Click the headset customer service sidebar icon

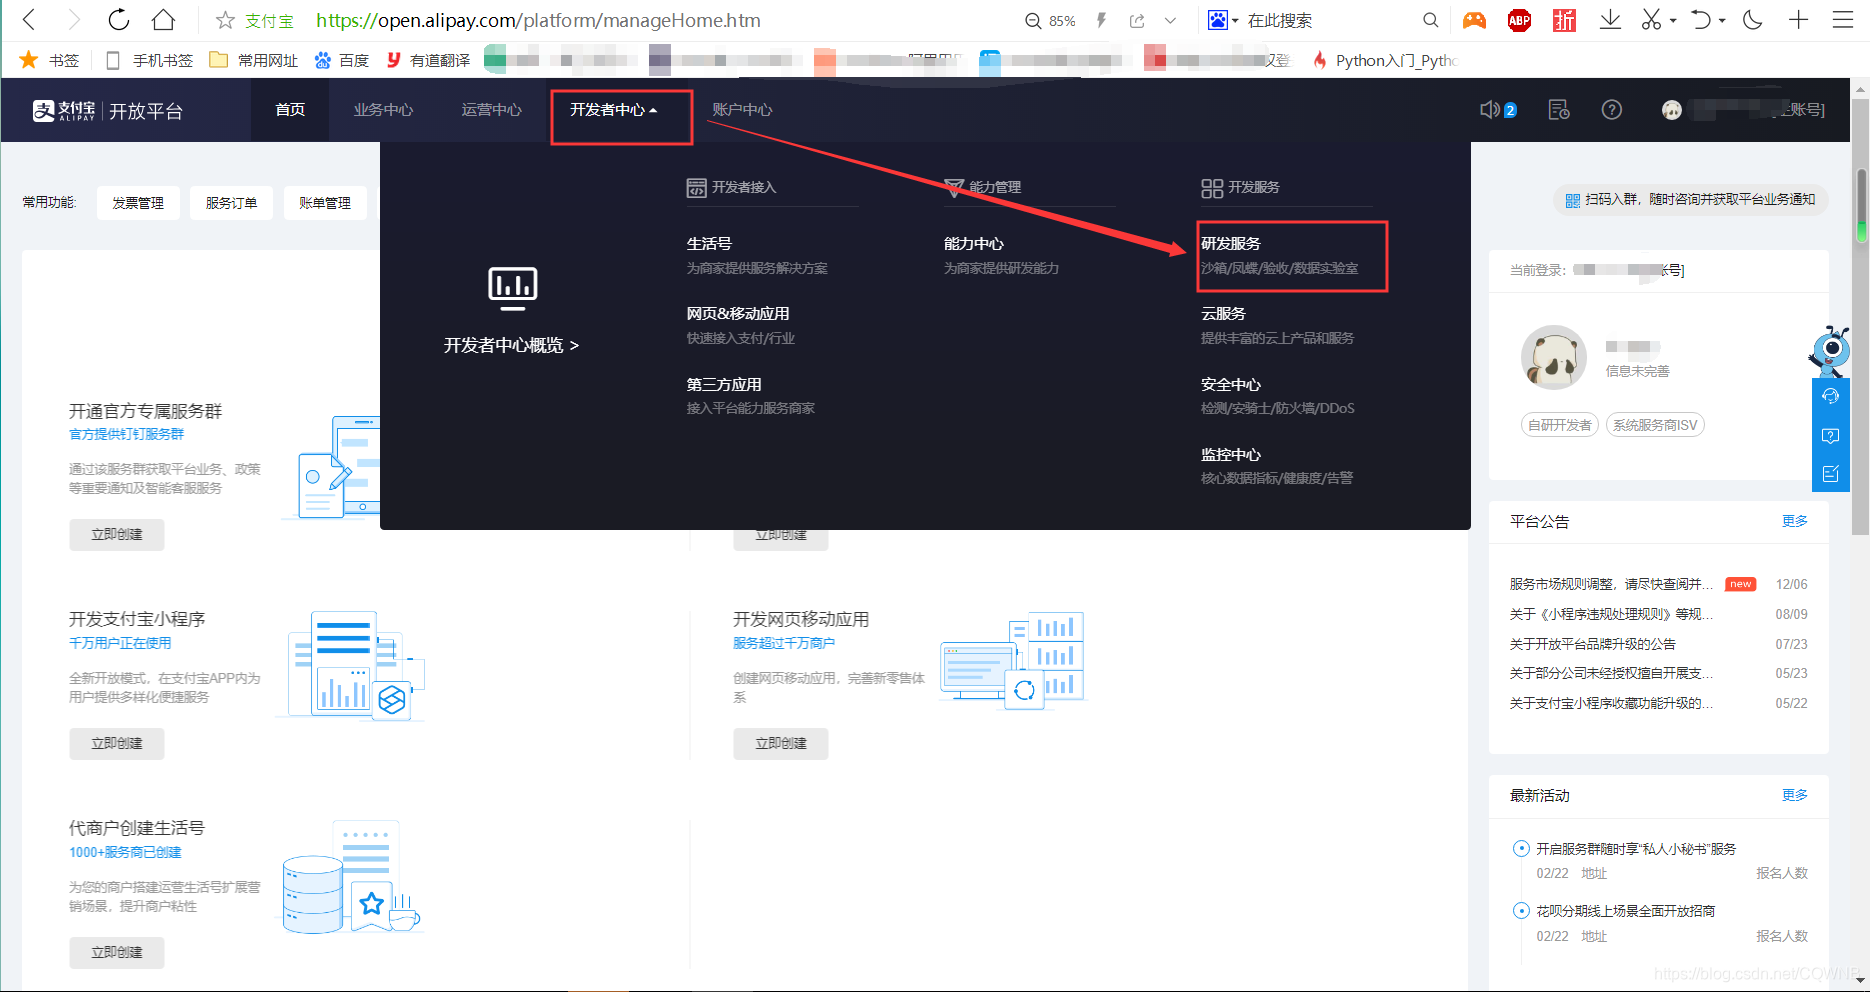[1831, 396]
